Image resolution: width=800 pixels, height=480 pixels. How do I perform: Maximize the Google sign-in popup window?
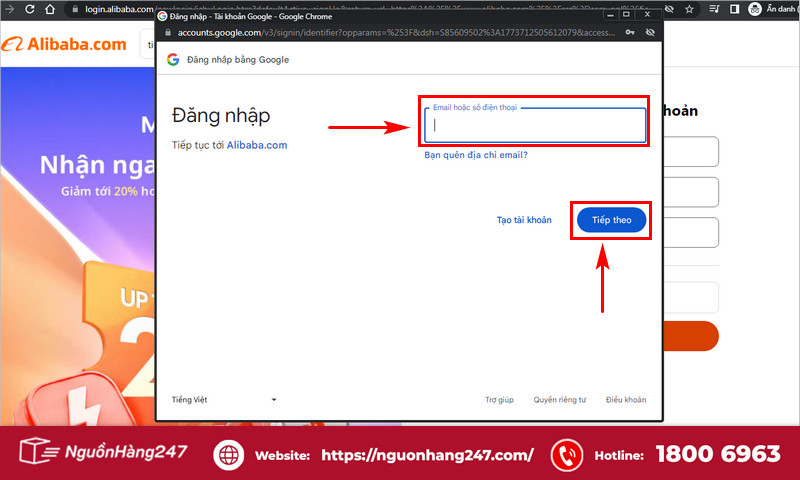pos(626,15)
